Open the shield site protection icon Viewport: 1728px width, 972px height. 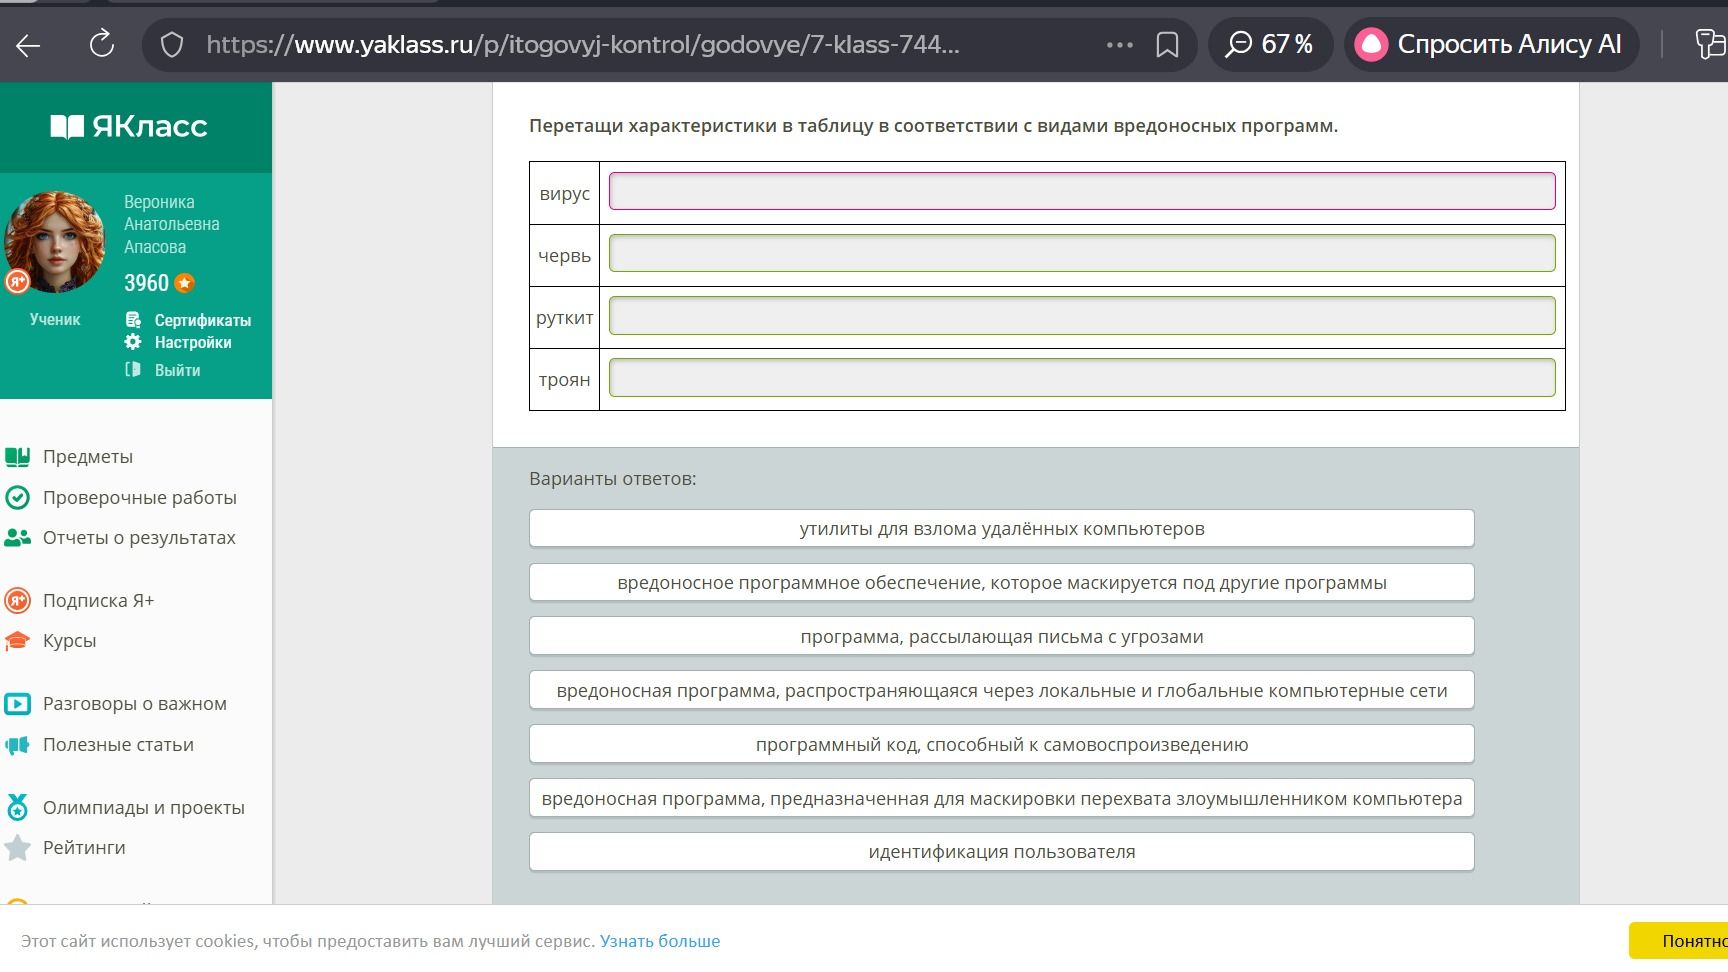[x=172, y=45]
